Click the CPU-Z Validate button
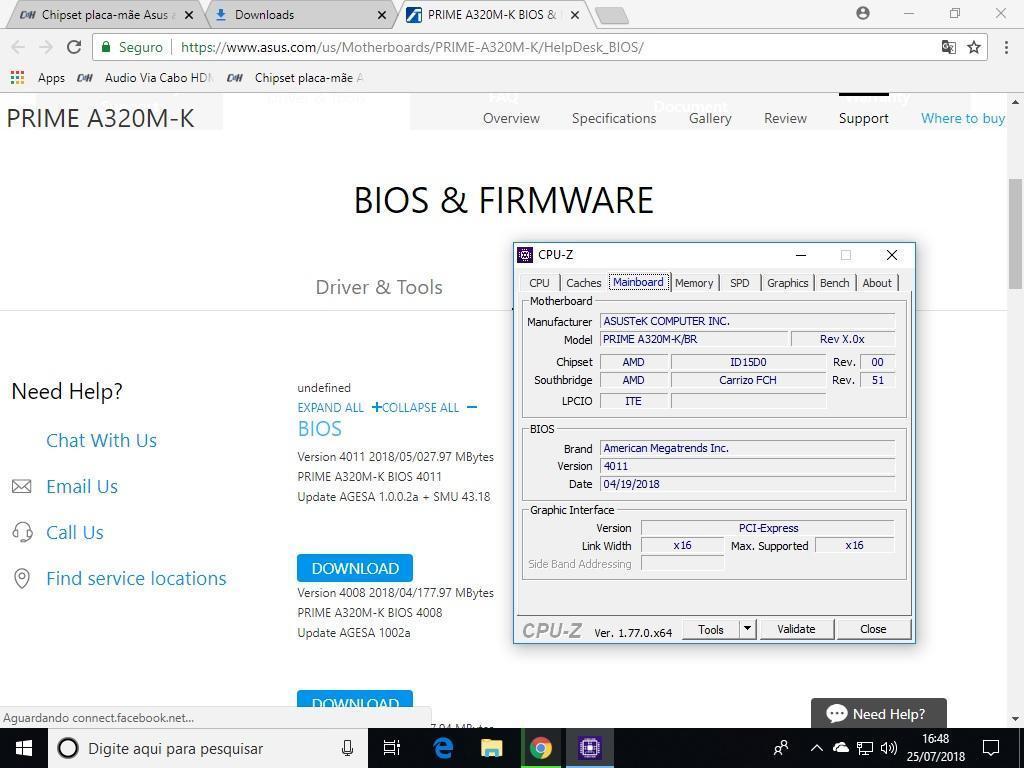 [796, 630]
